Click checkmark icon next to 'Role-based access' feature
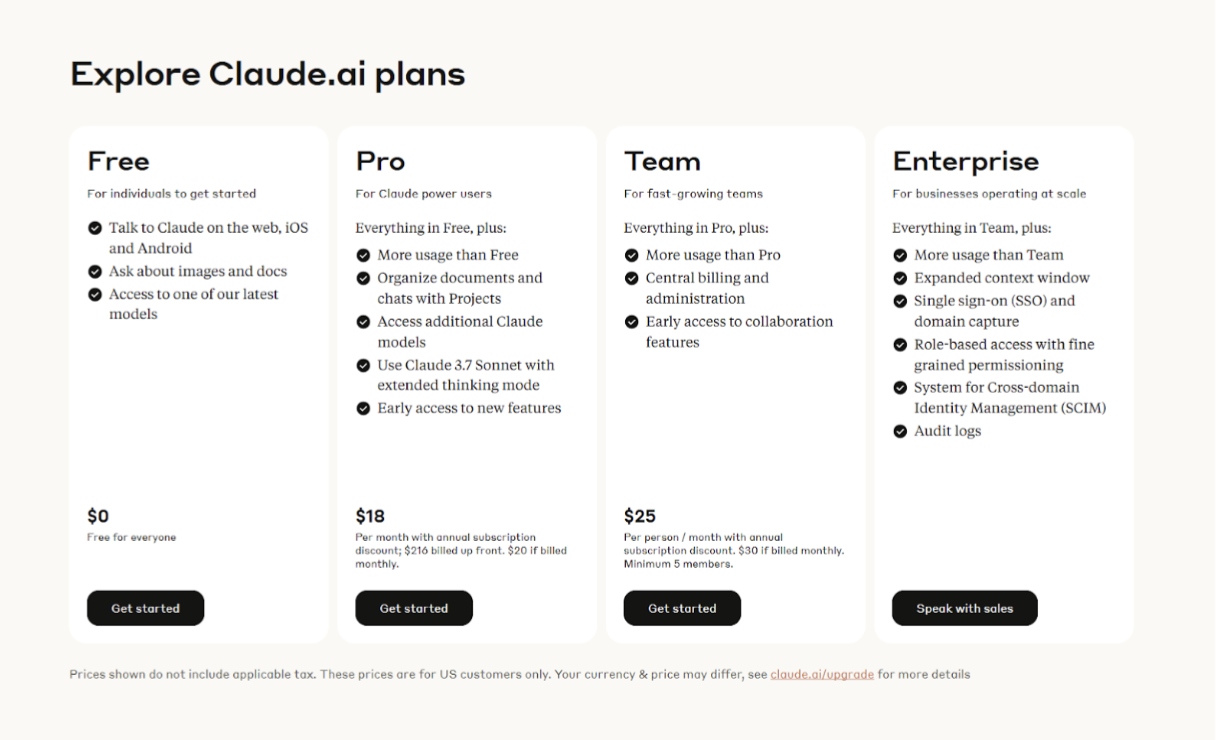The height and width of the screenshot is (740, 1216). point(900,345)
